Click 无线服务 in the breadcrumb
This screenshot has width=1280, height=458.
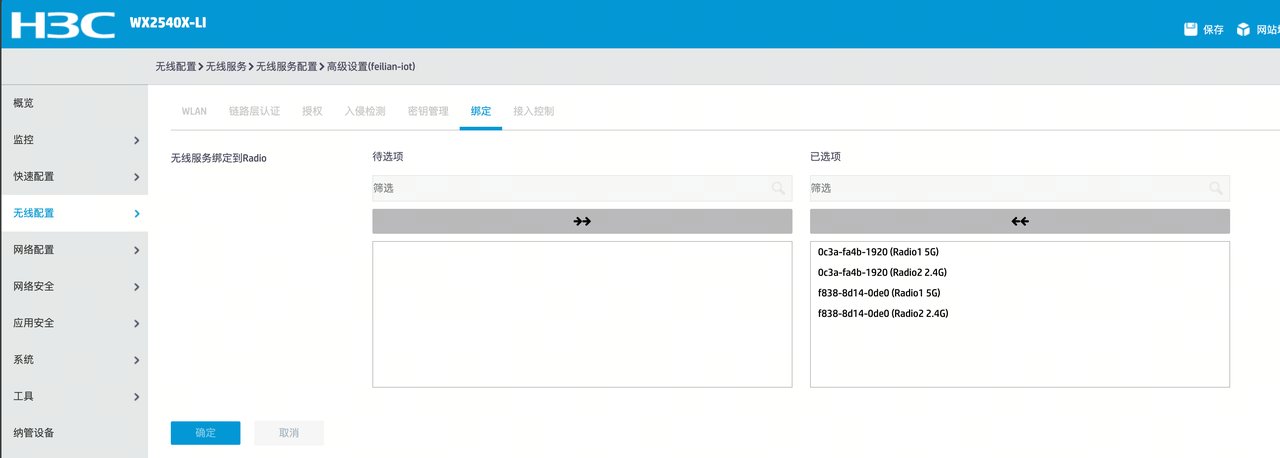(226, 66)
